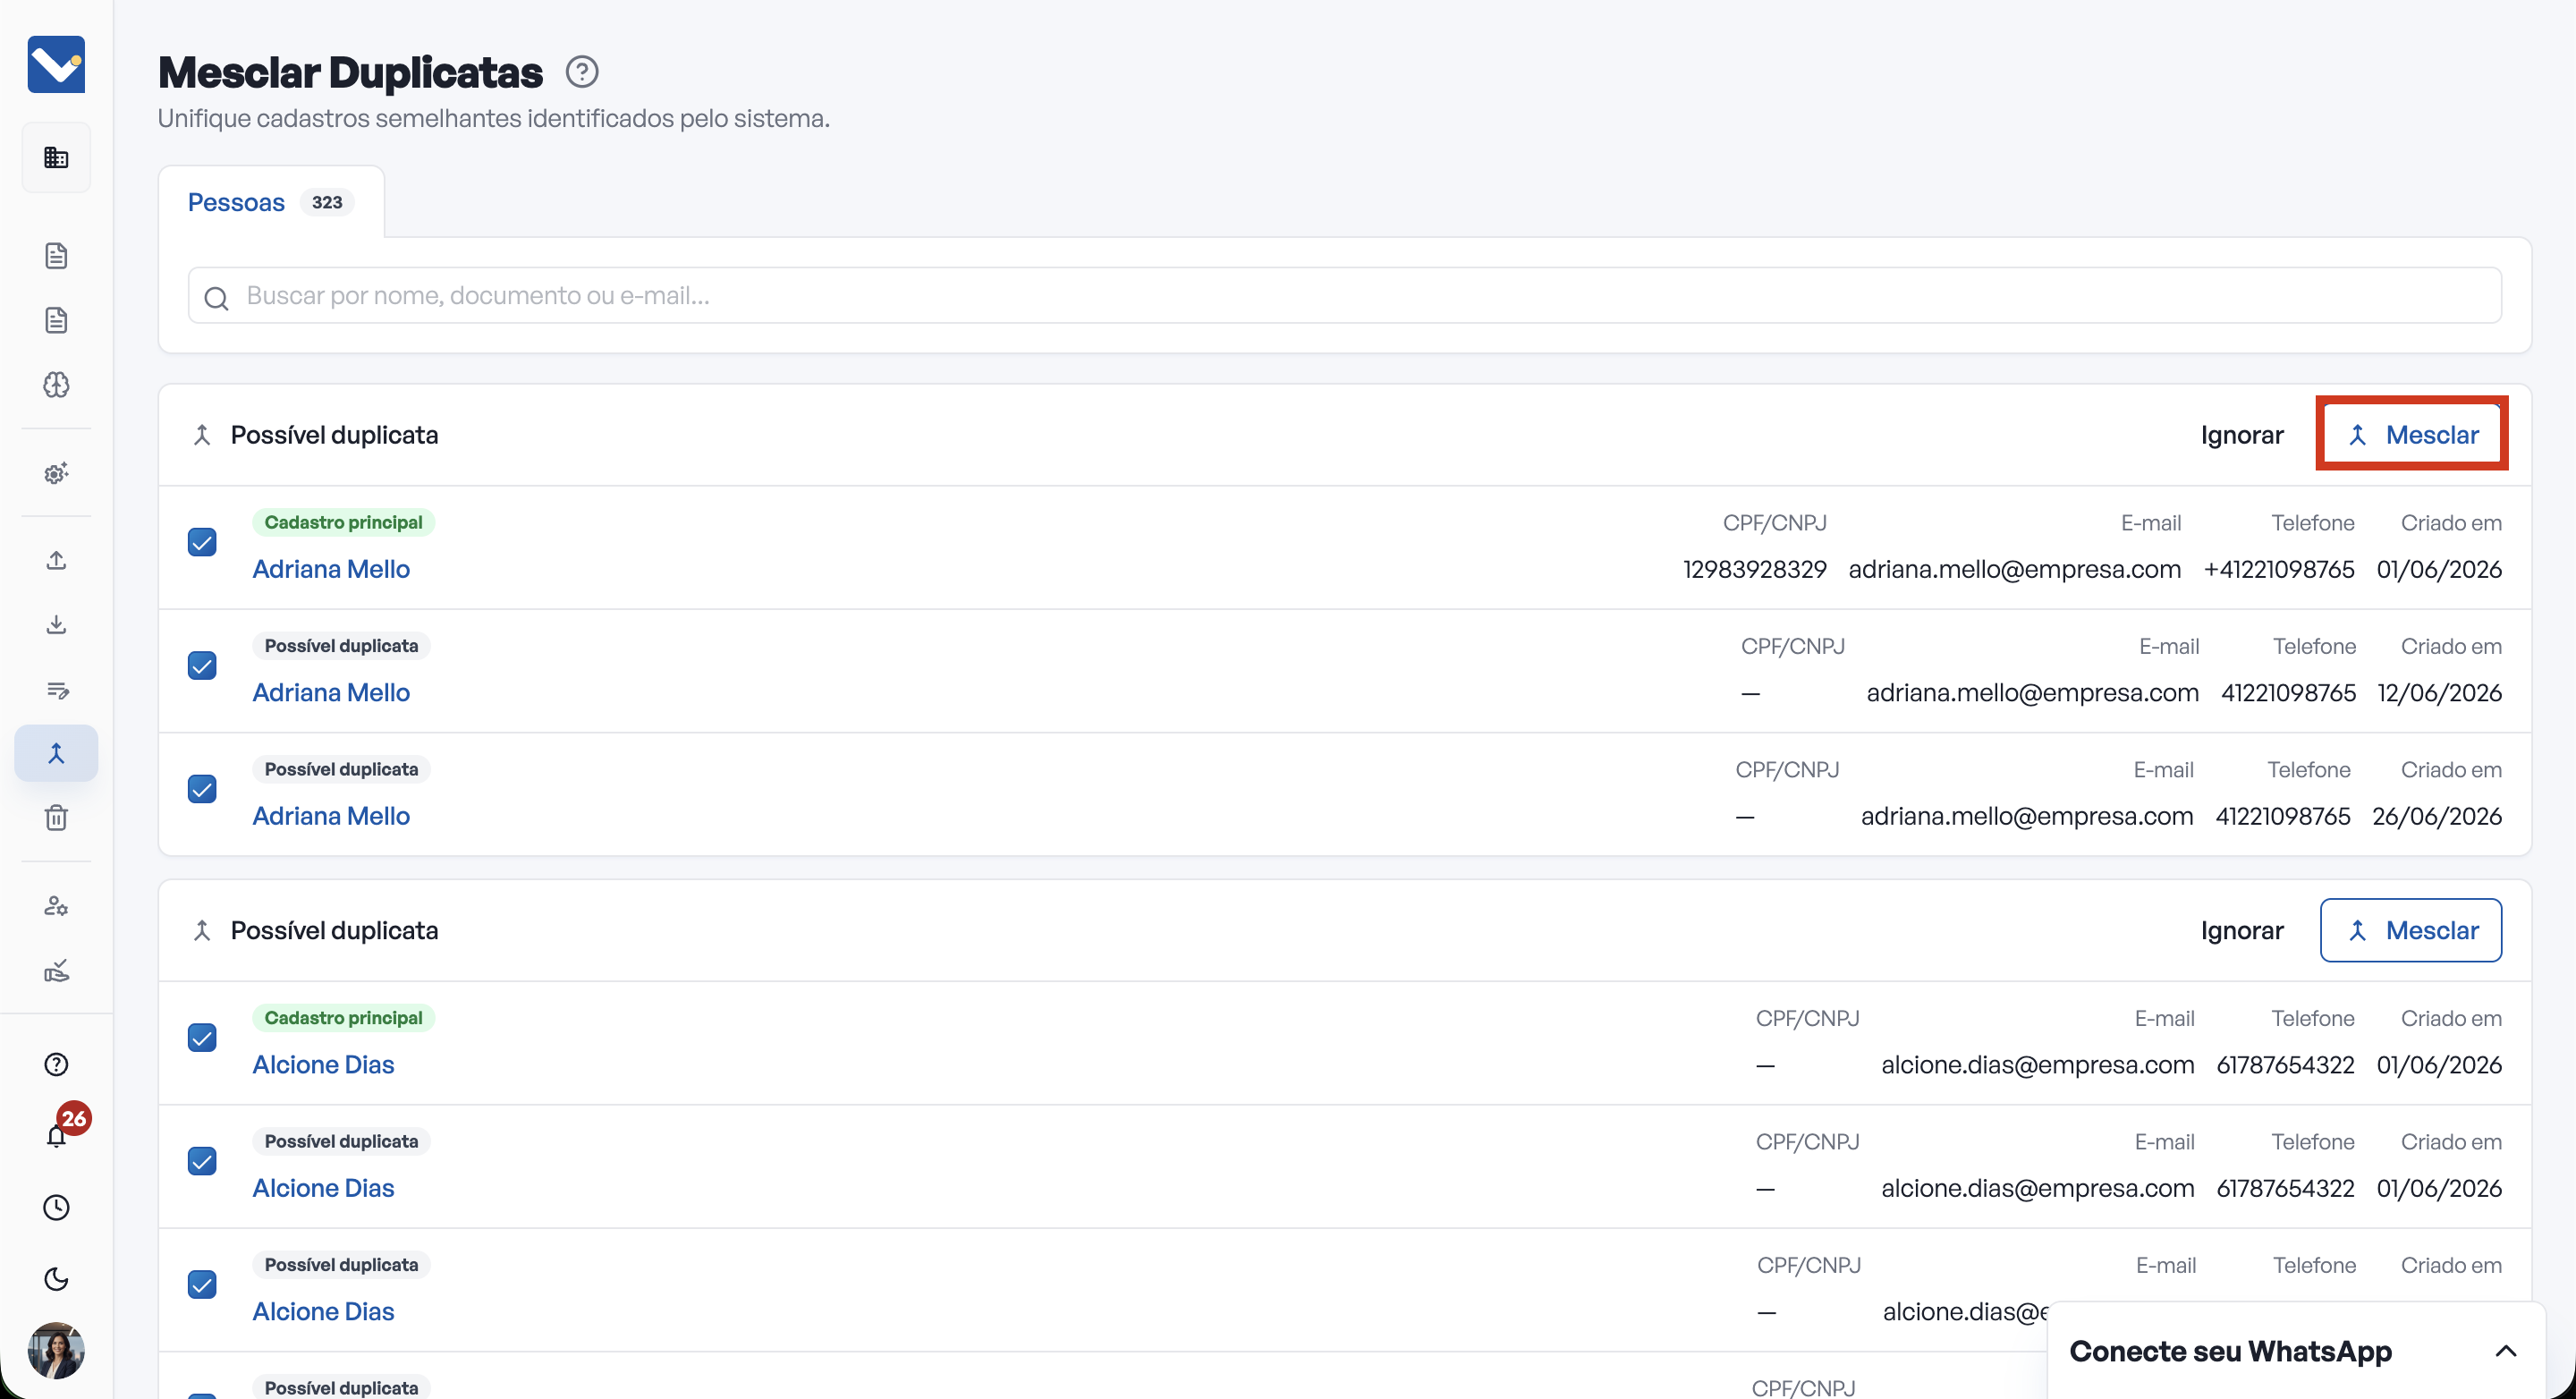
Task: Click the Mesclar Duplicatas page heading
Action: coord(350,72)
